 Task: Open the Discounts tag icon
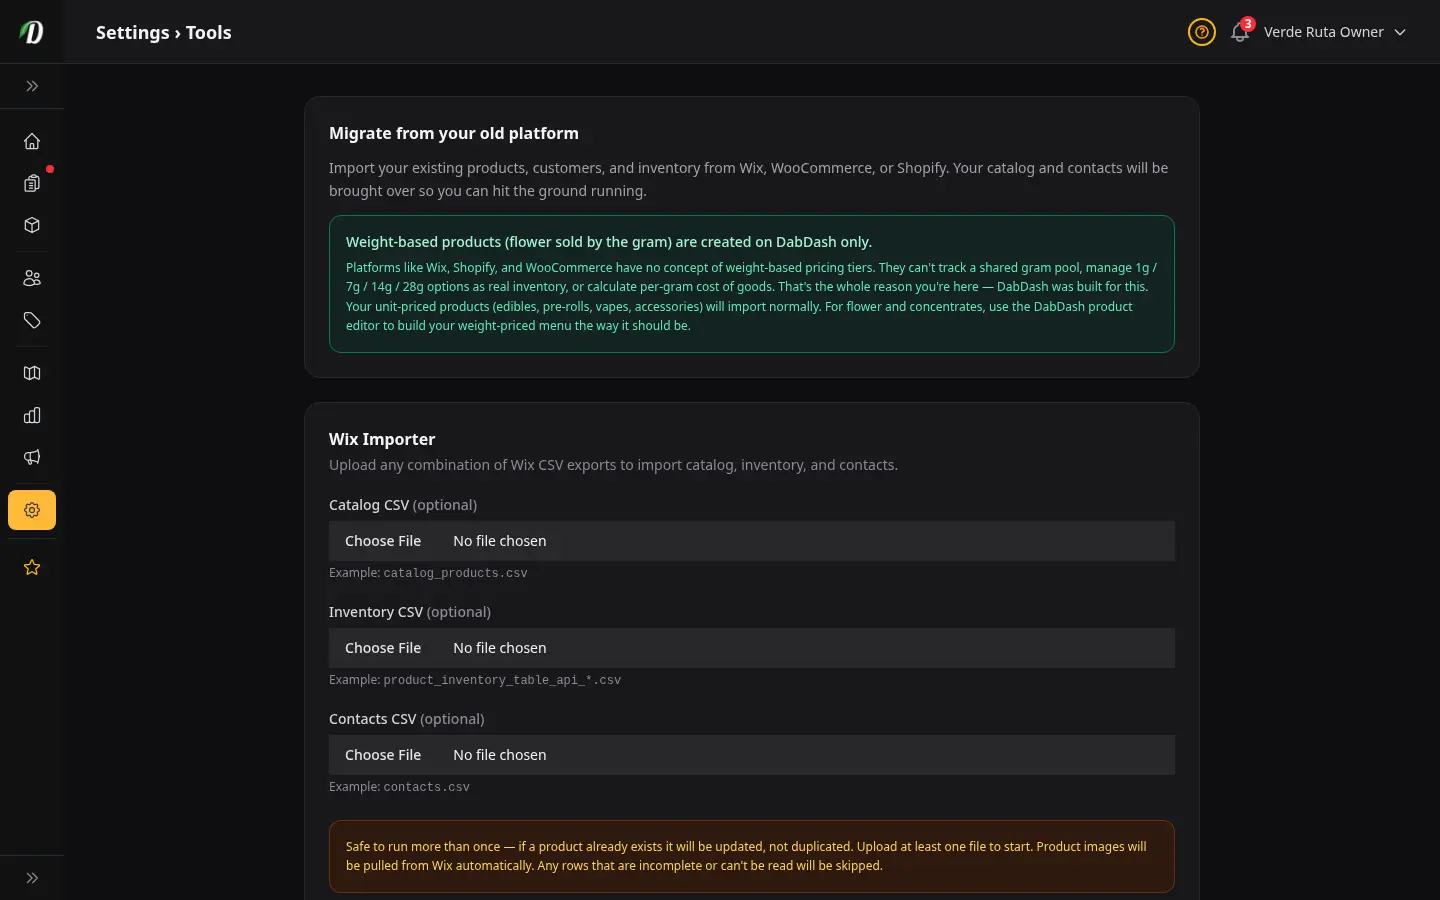click(x=32, y=320)
